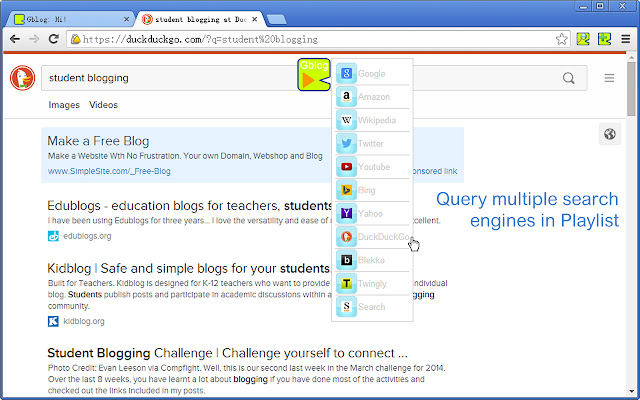Click the Yahoo icon in the playlist
Image resolution: width=640 pixels, height=400 pixels.
coord(346,213)
